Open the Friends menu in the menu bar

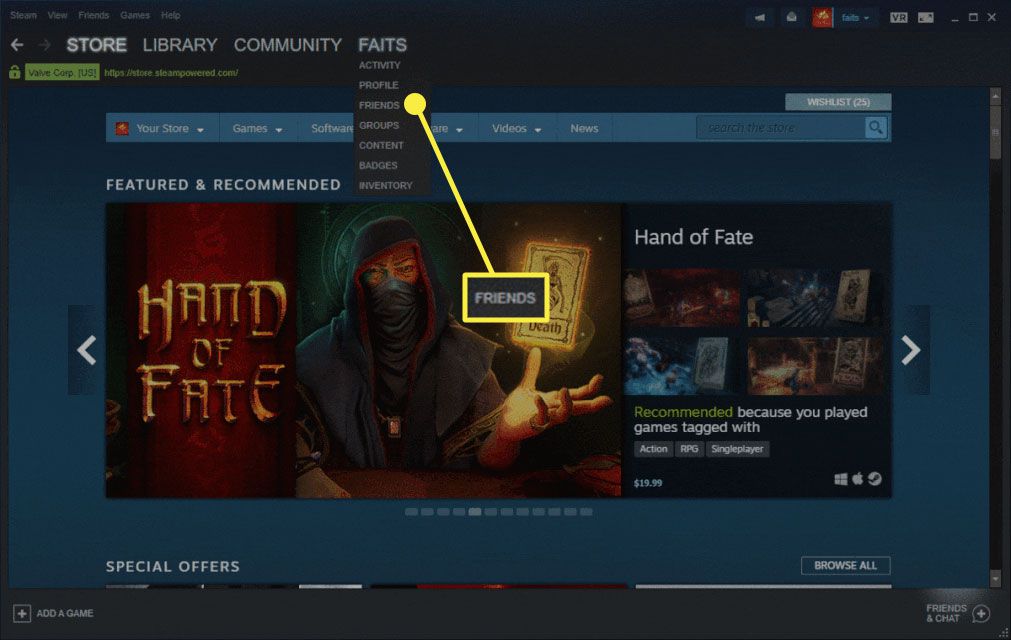pos(93,15)
